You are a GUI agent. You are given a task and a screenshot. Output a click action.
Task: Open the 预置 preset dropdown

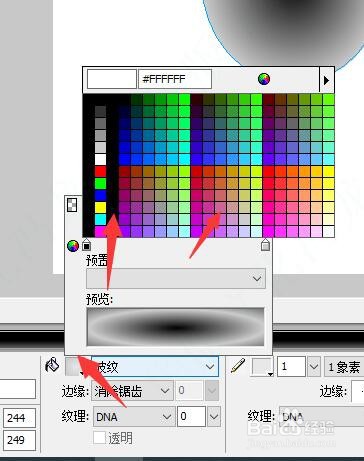click(176, 278)
